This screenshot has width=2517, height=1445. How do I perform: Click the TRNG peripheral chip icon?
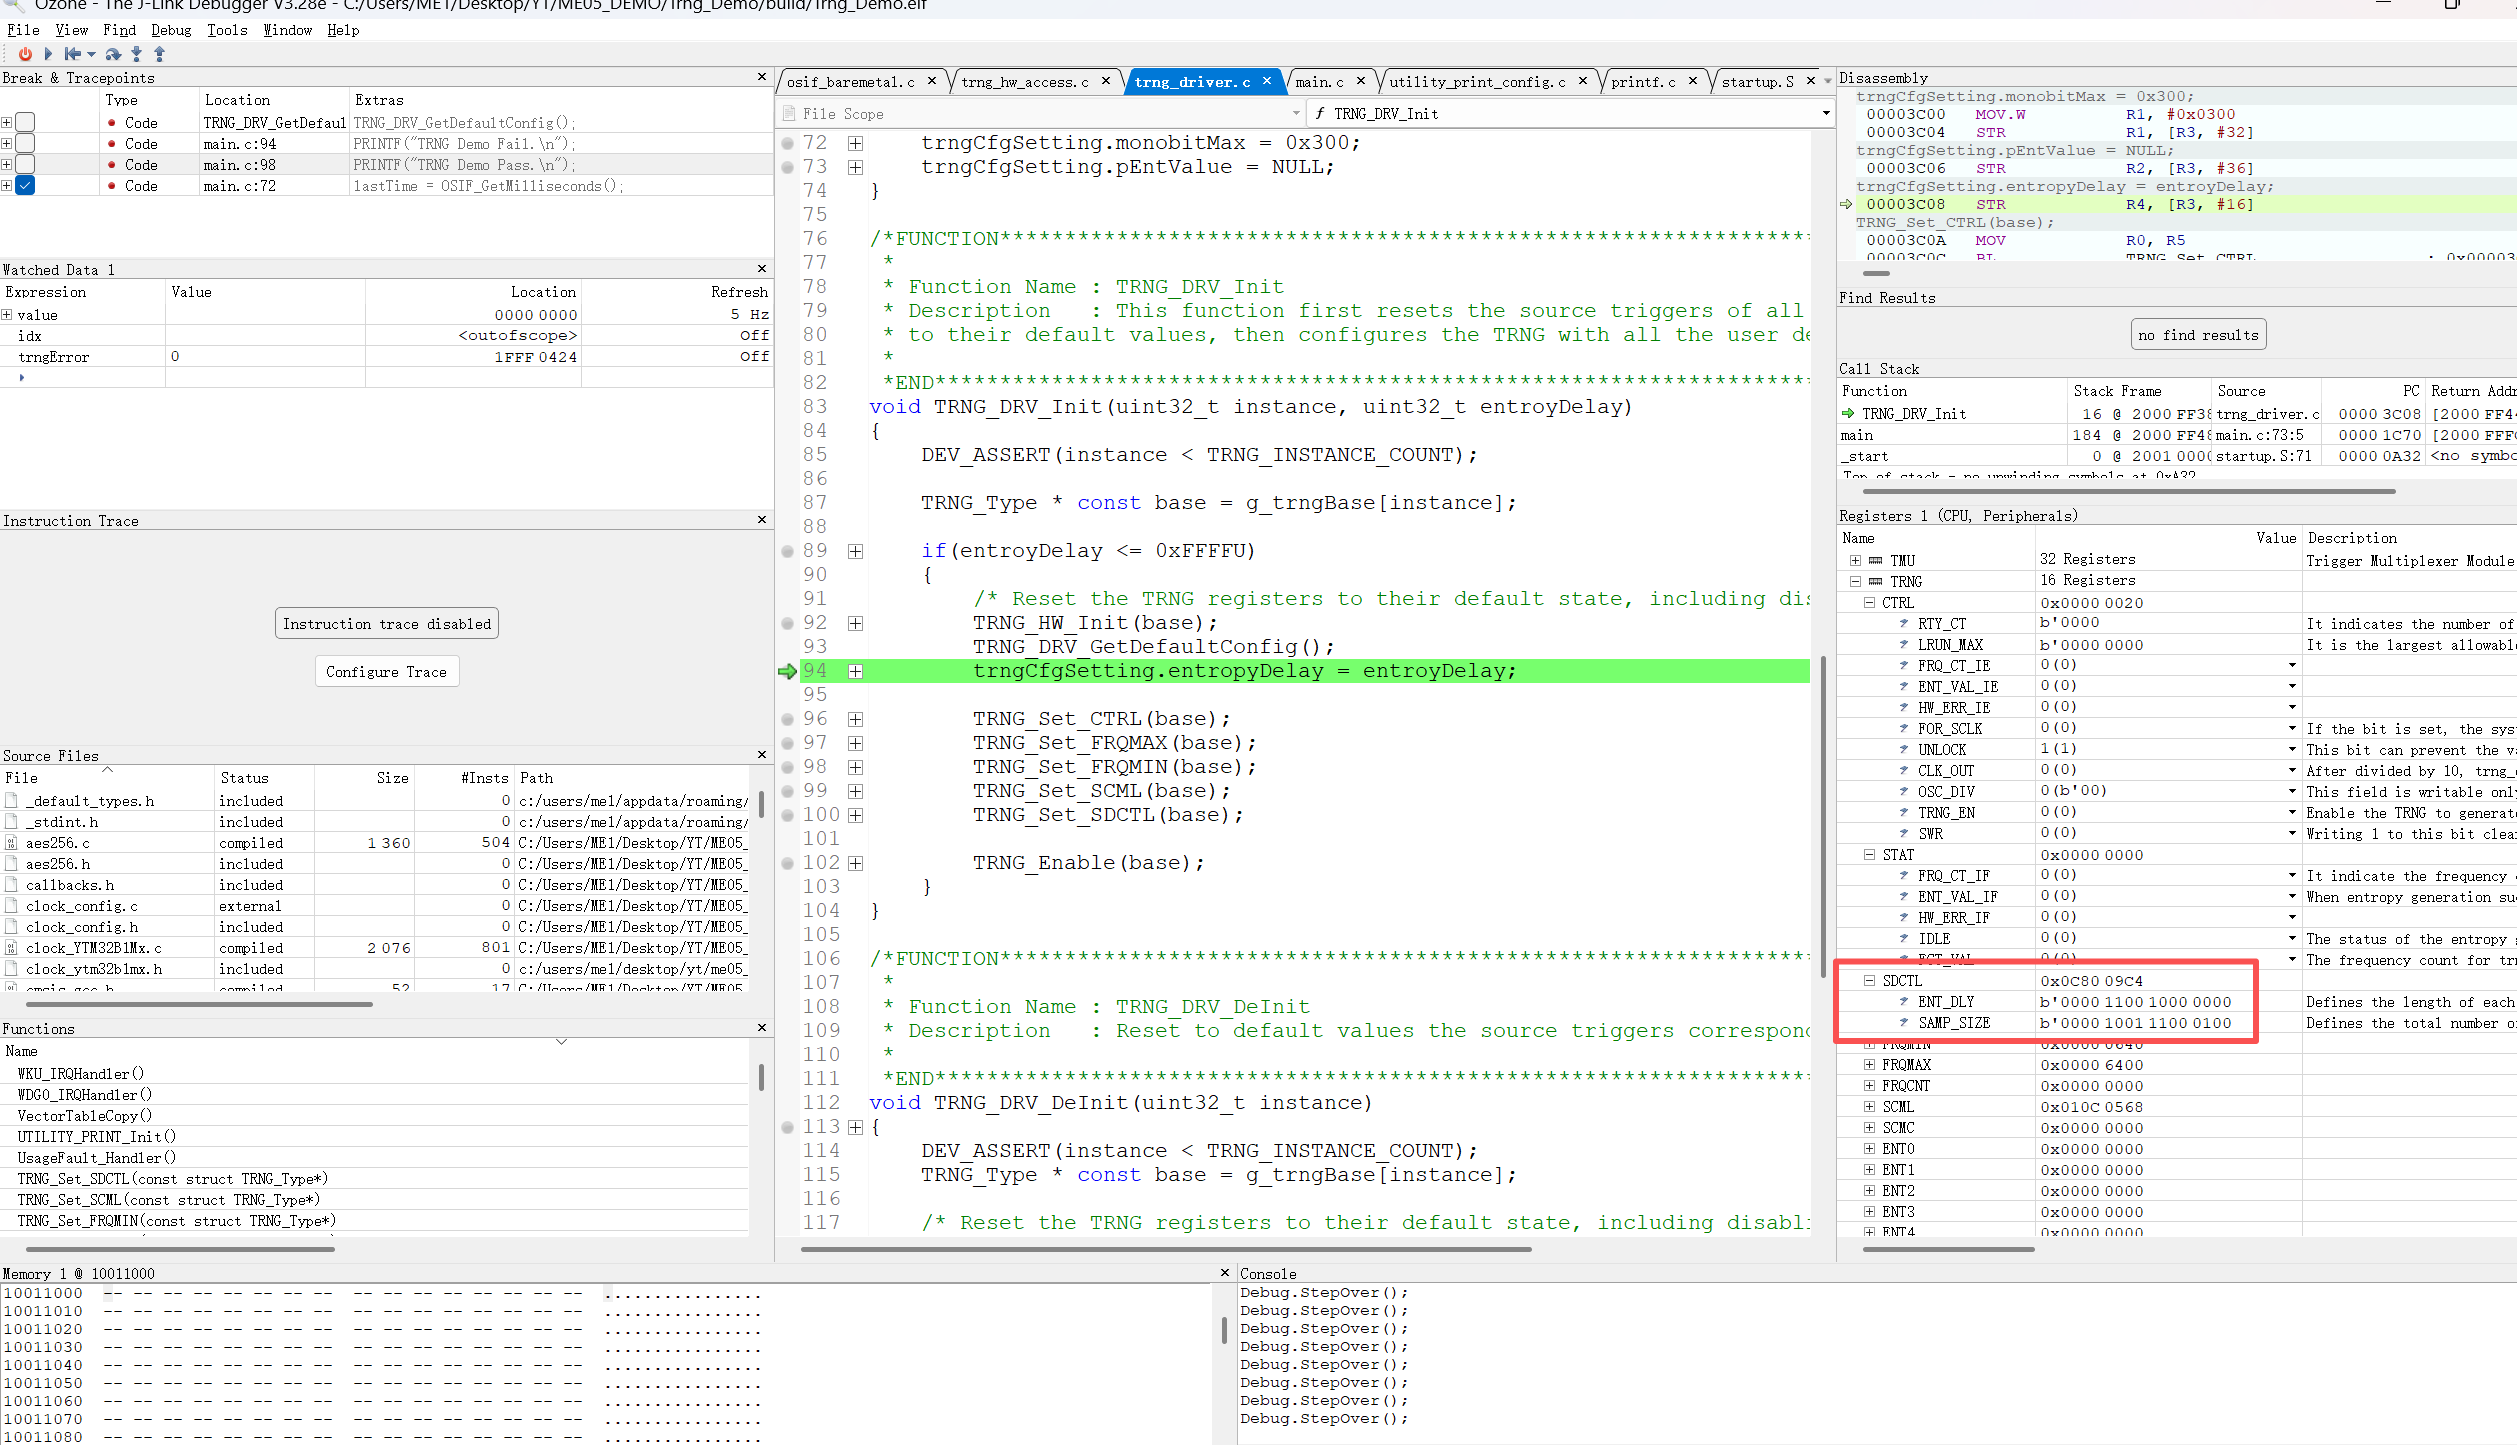pos(1876,581)
